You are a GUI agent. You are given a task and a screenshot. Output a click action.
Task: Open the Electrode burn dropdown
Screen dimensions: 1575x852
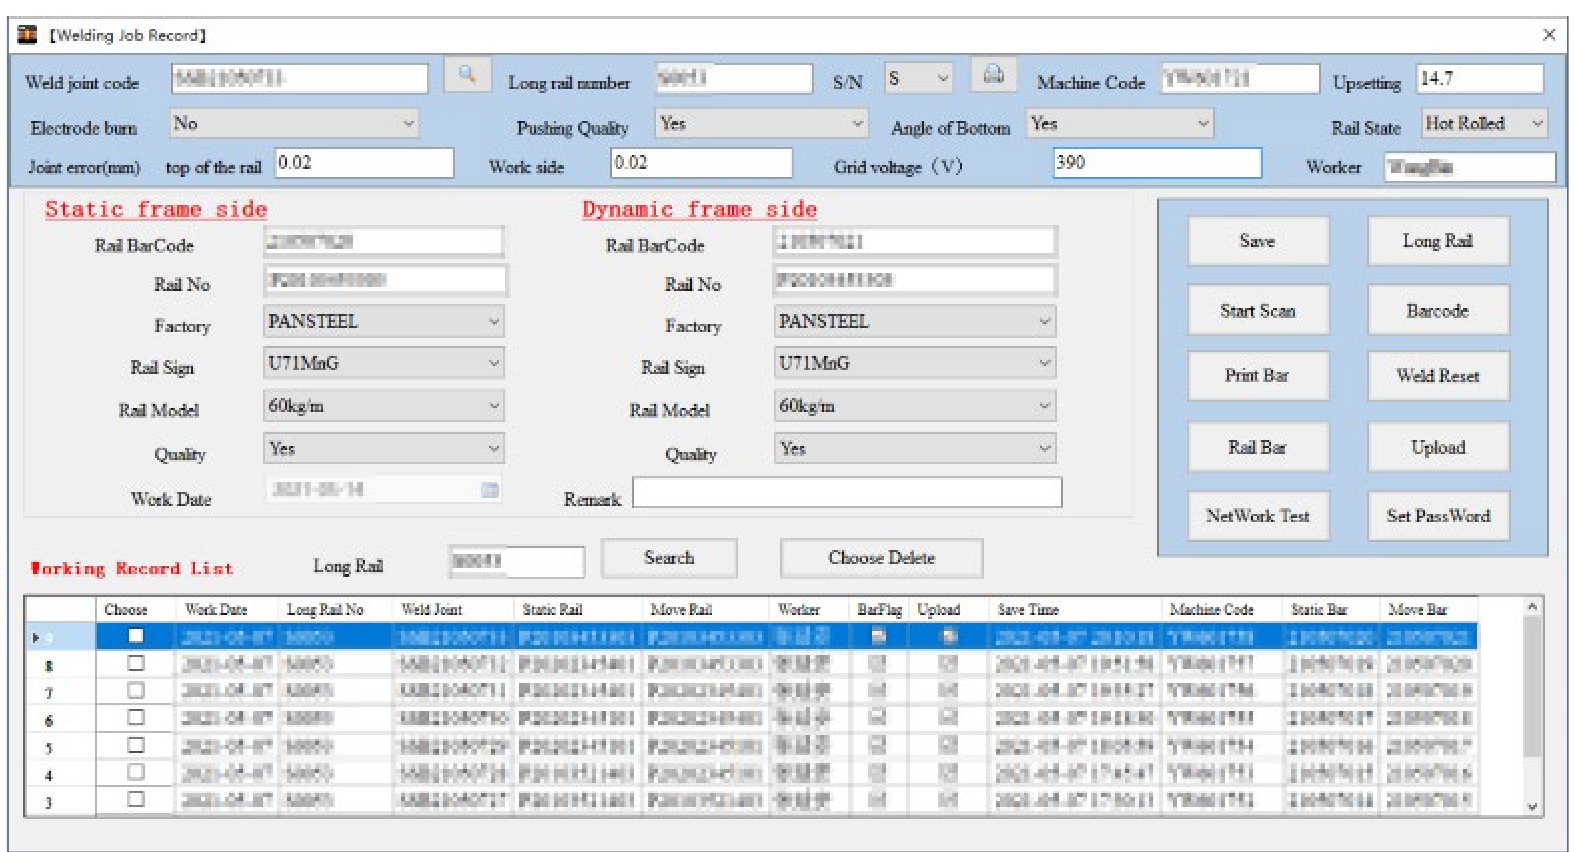[407, 124]
